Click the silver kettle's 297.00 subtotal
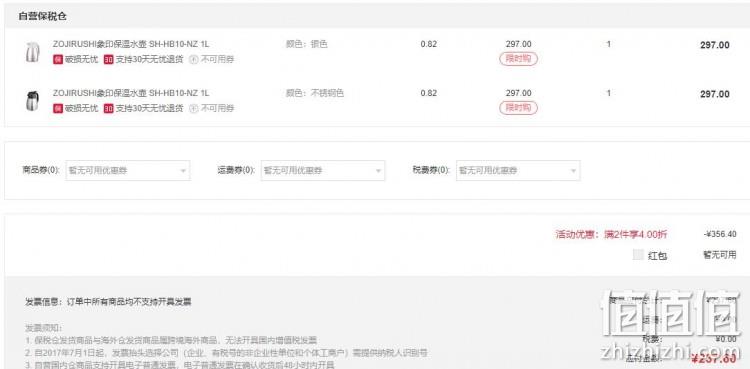The width and height of the screenshot is (750, 369). click(715, 45)
